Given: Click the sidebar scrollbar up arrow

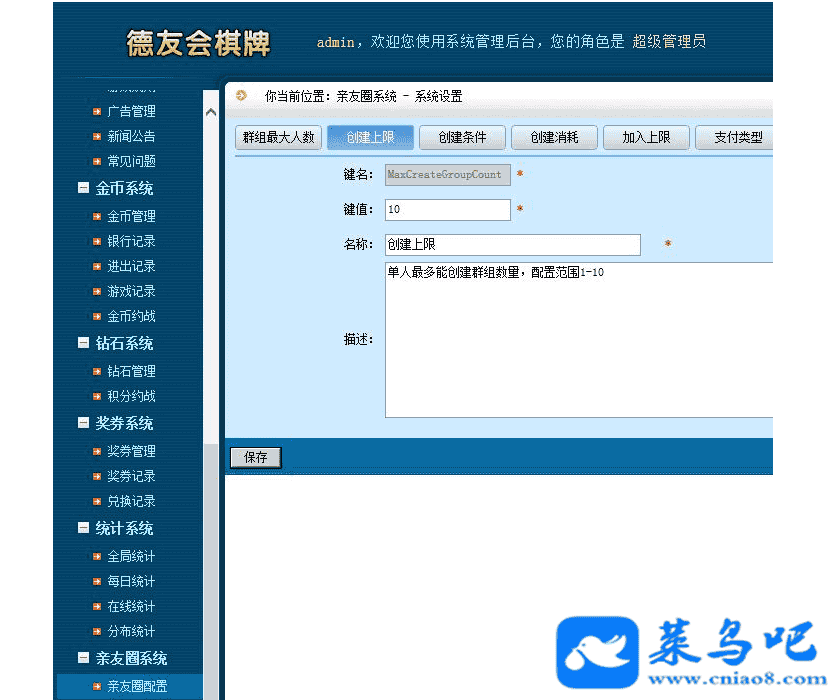Looking at the screenshot, I should coord(211,112).
